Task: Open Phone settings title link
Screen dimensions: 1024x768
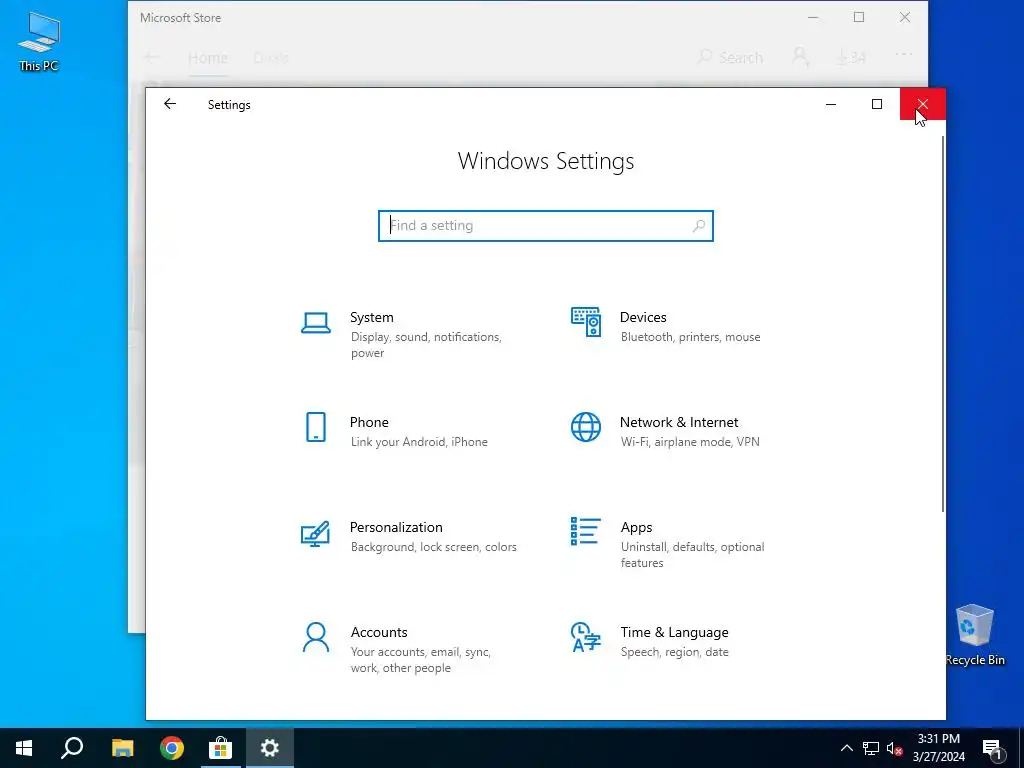Action: point(369,423)
